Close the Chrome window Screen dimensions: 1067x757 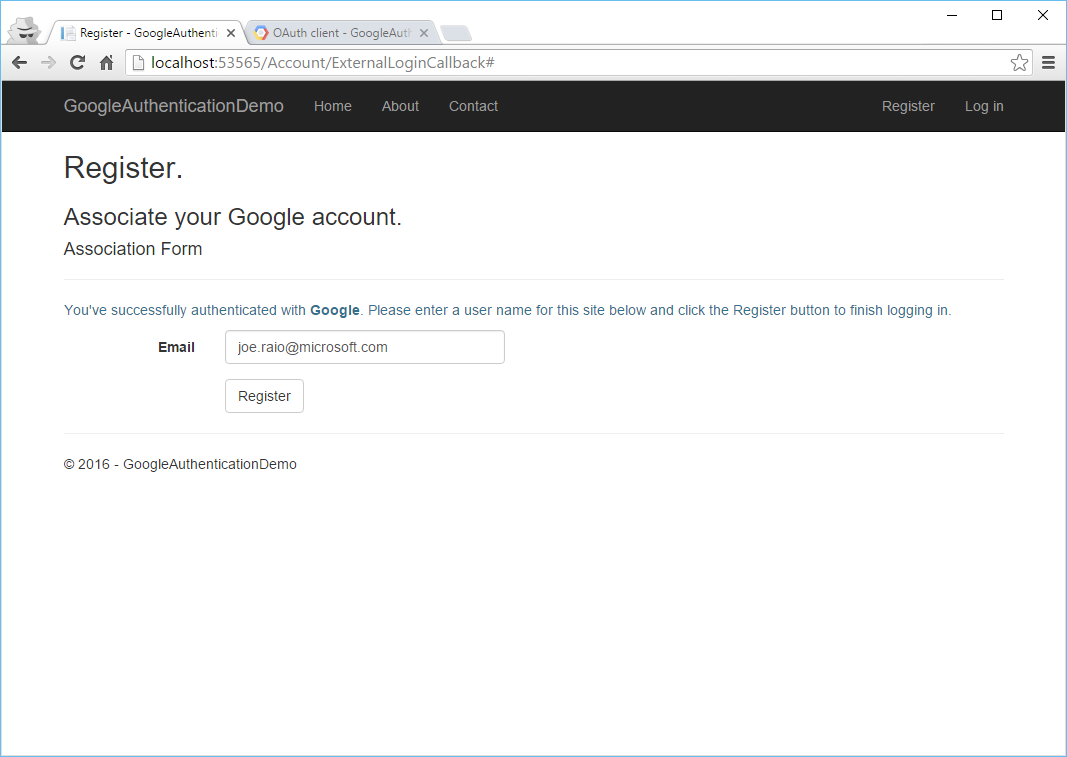[1043, 15]
